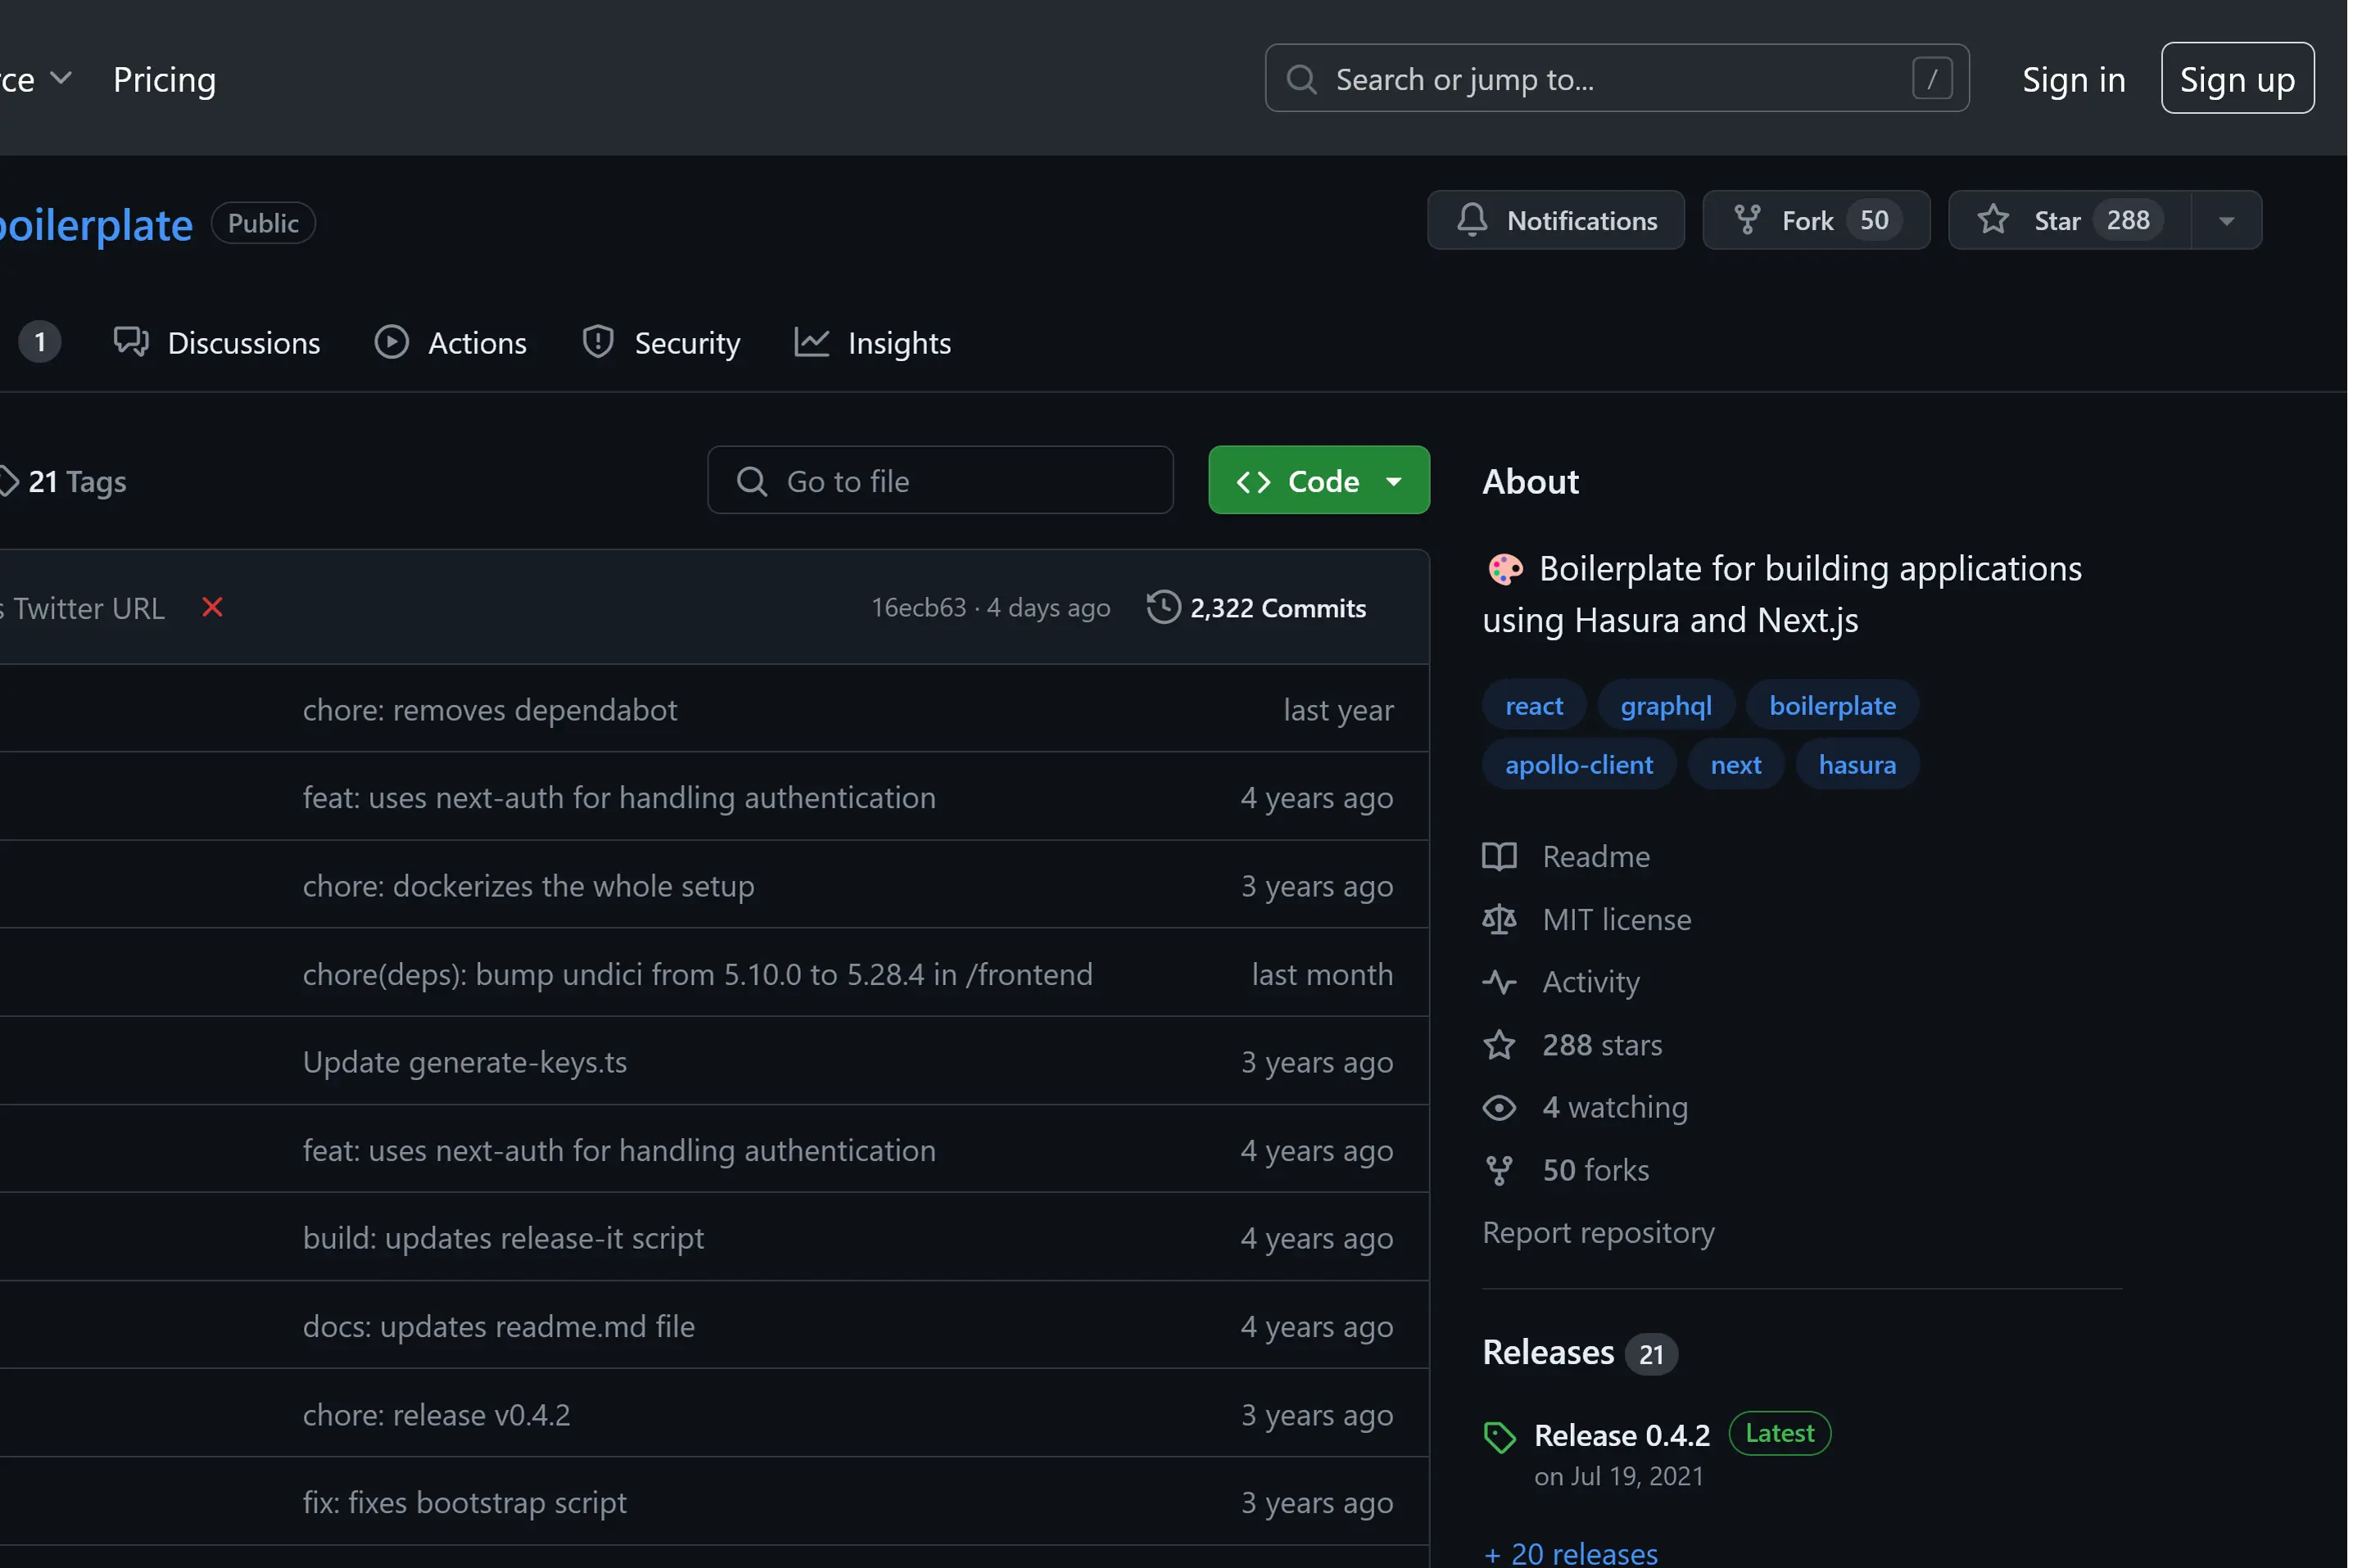Click the Activity pulse icon

click(x=1498, y=982)
